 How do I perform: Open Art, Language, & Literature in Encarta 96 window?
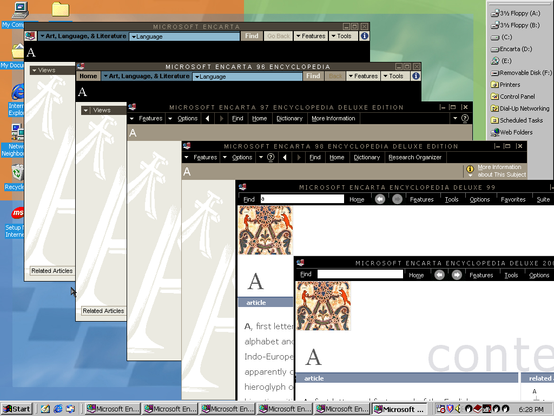click(146, 76)
